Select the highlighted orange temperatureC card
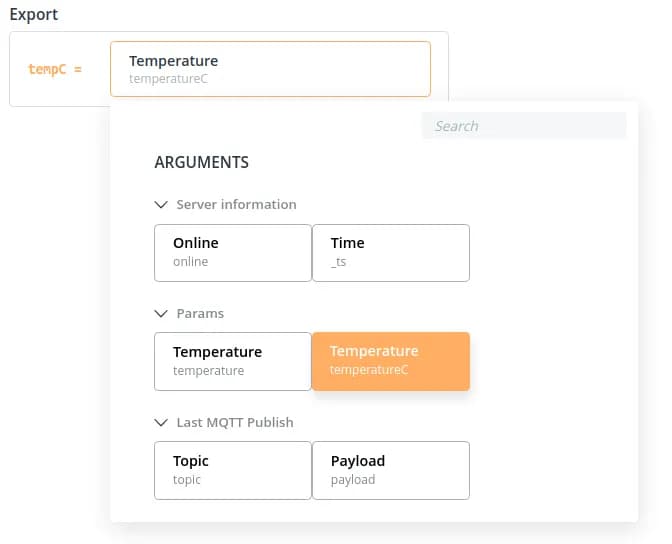Screen dimensions: 672x544 pos(391,361)
